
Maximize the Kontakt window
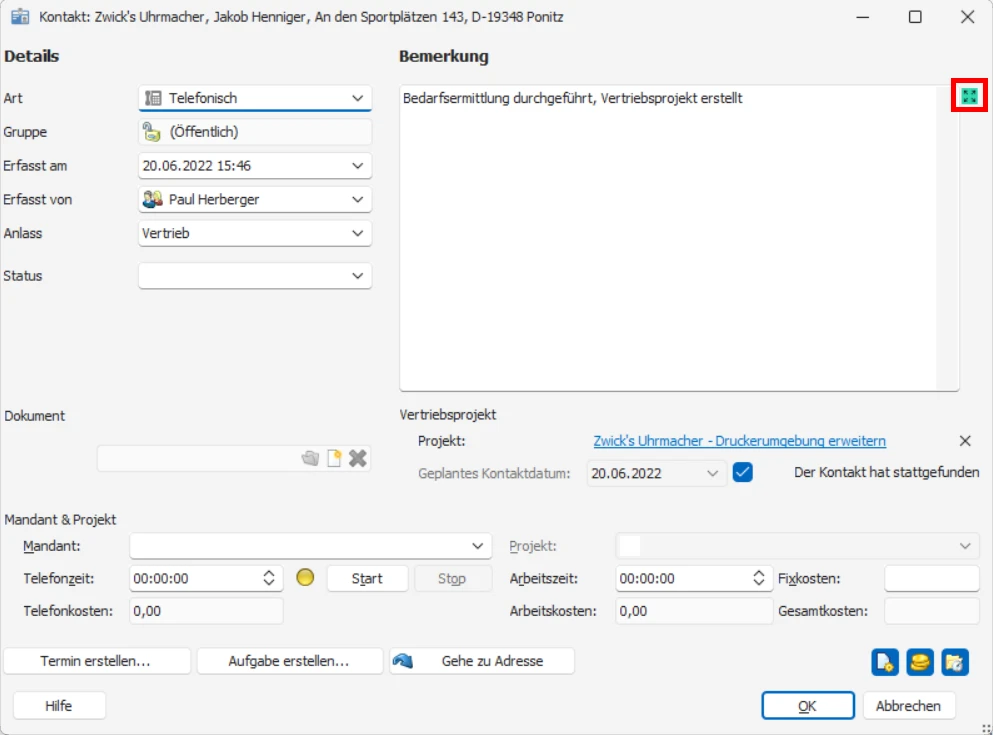[915, 17]
